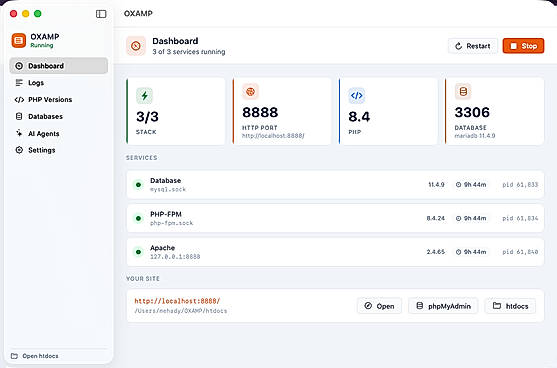This screenshot has height=368, width=557.
Task: Click PHP-FPM version 8.4.24 value
Action: (x=436, y=218)
